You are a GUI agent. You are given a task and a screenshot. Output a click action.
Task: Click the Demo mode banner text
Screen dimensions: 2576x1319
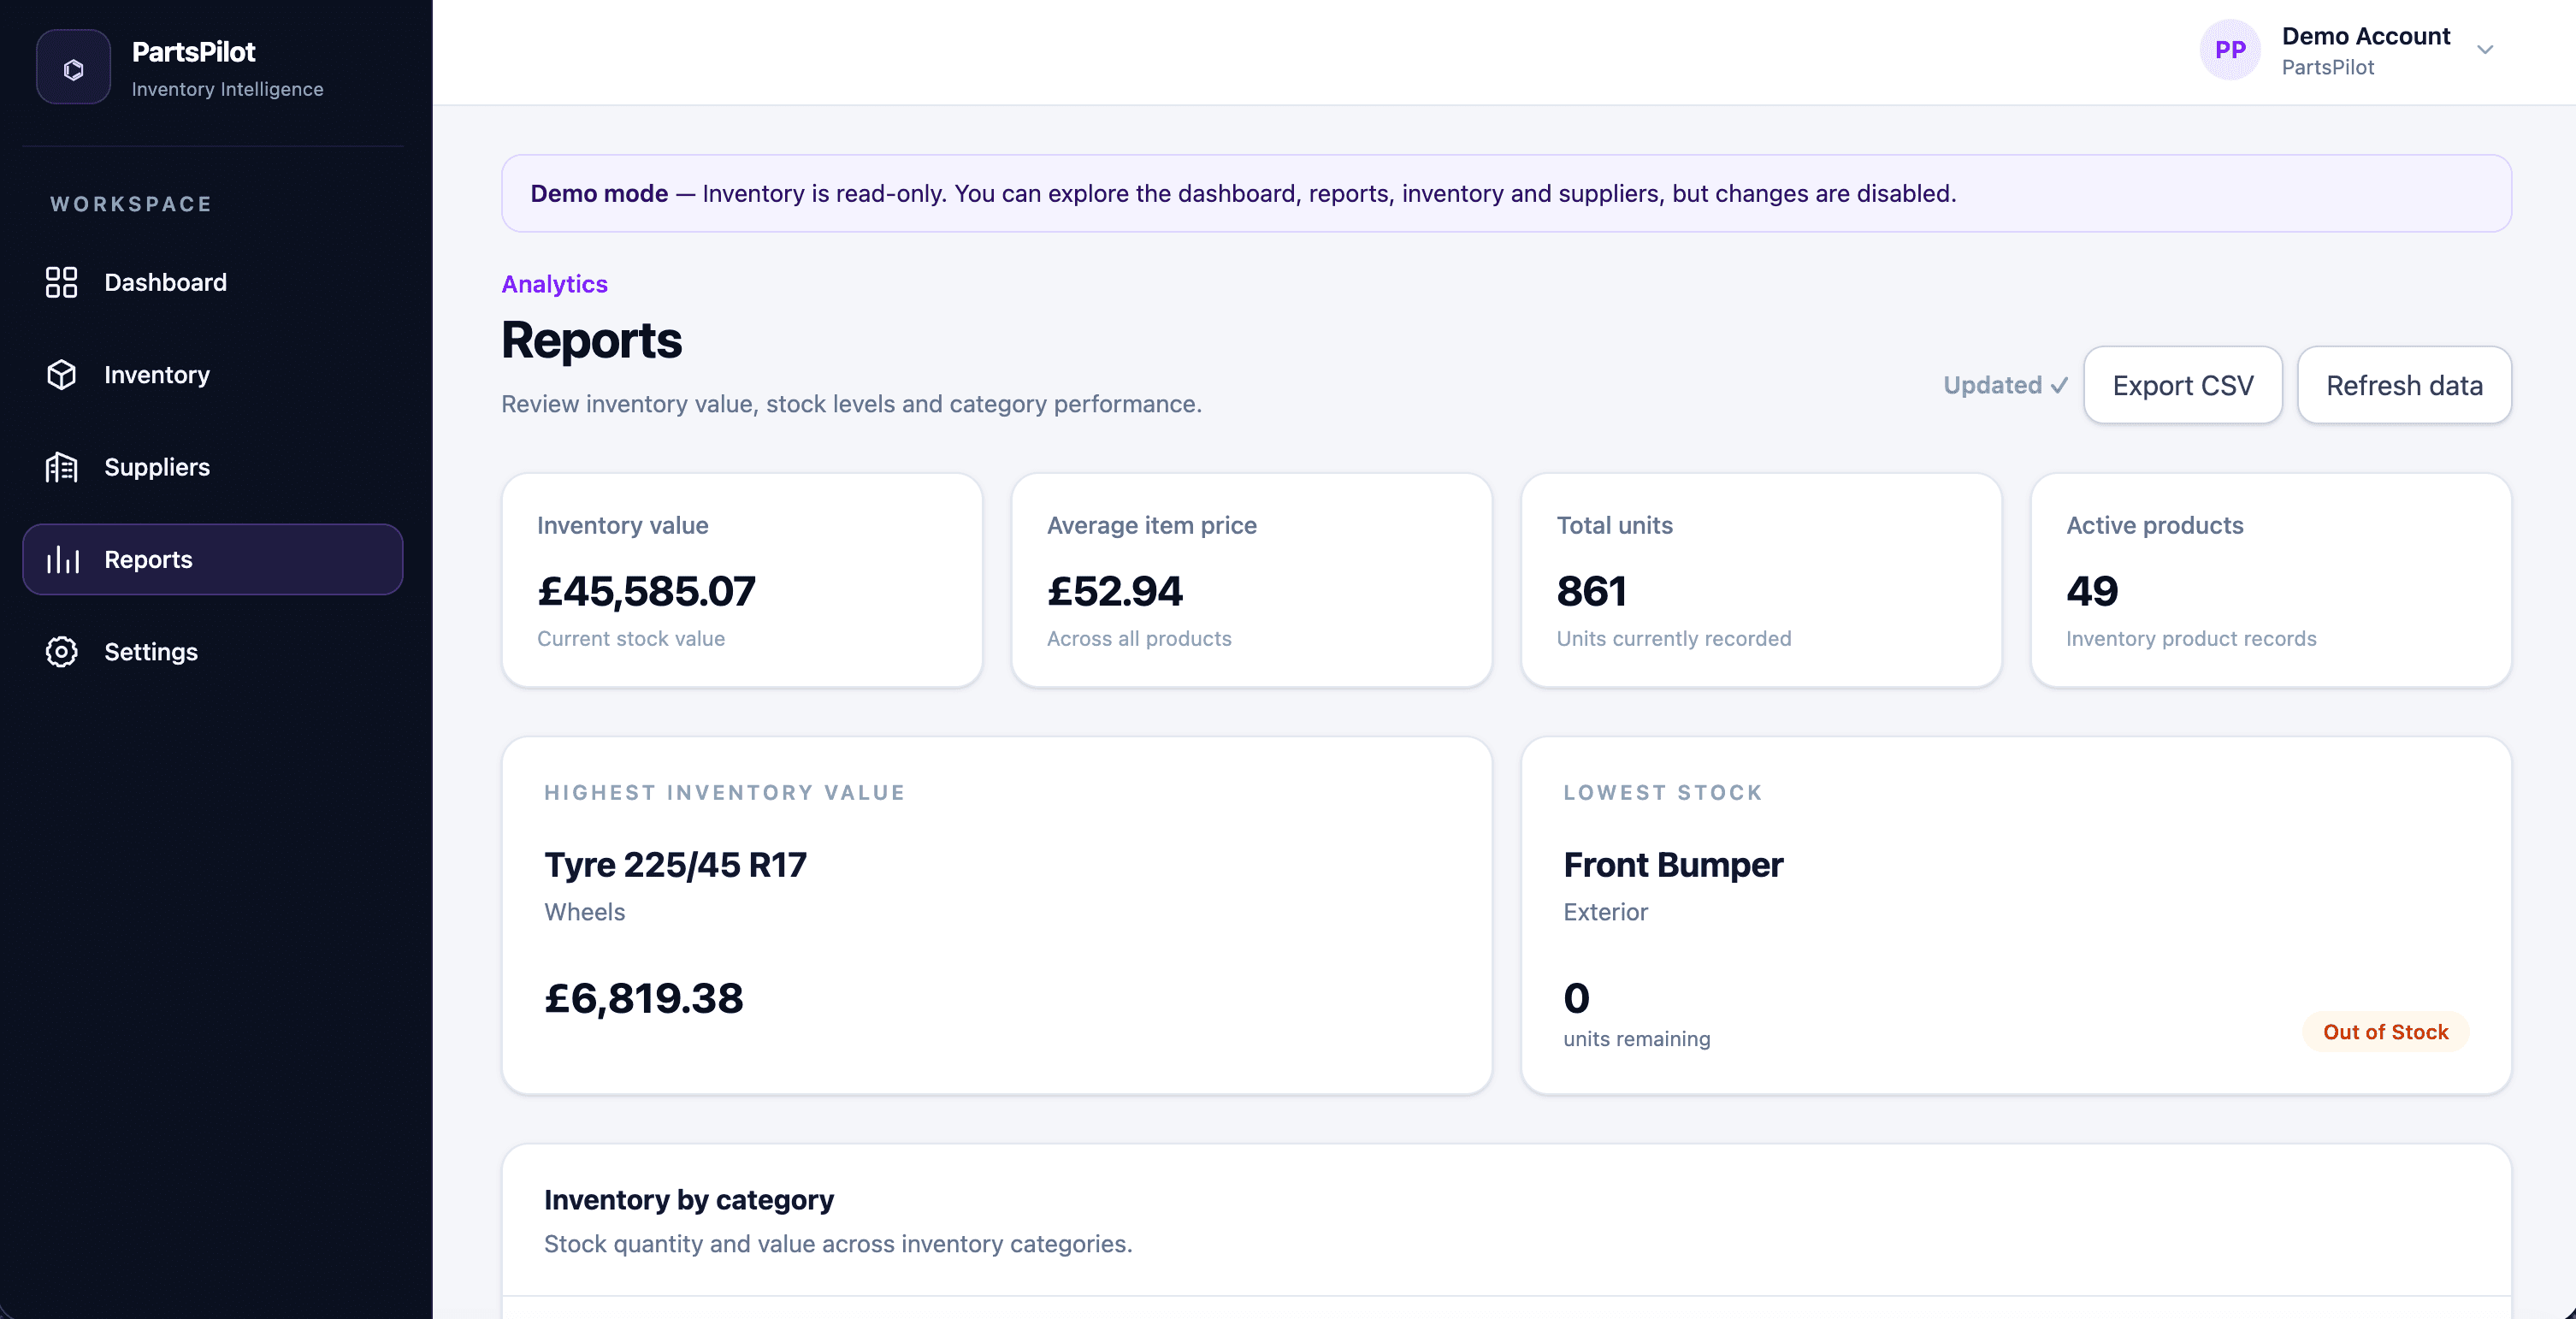1243,193
